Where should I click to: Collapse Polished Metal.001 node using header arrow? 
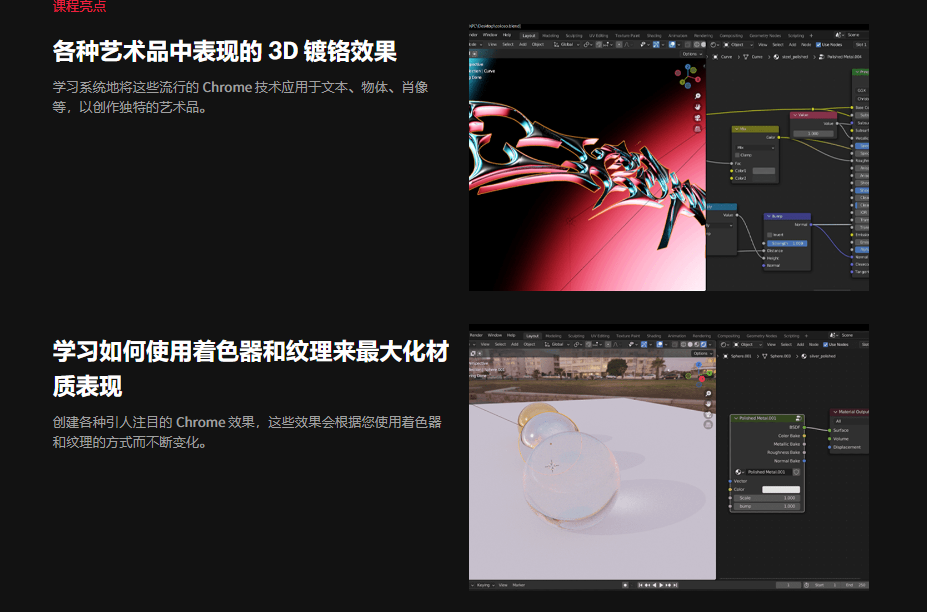point(736,418)
